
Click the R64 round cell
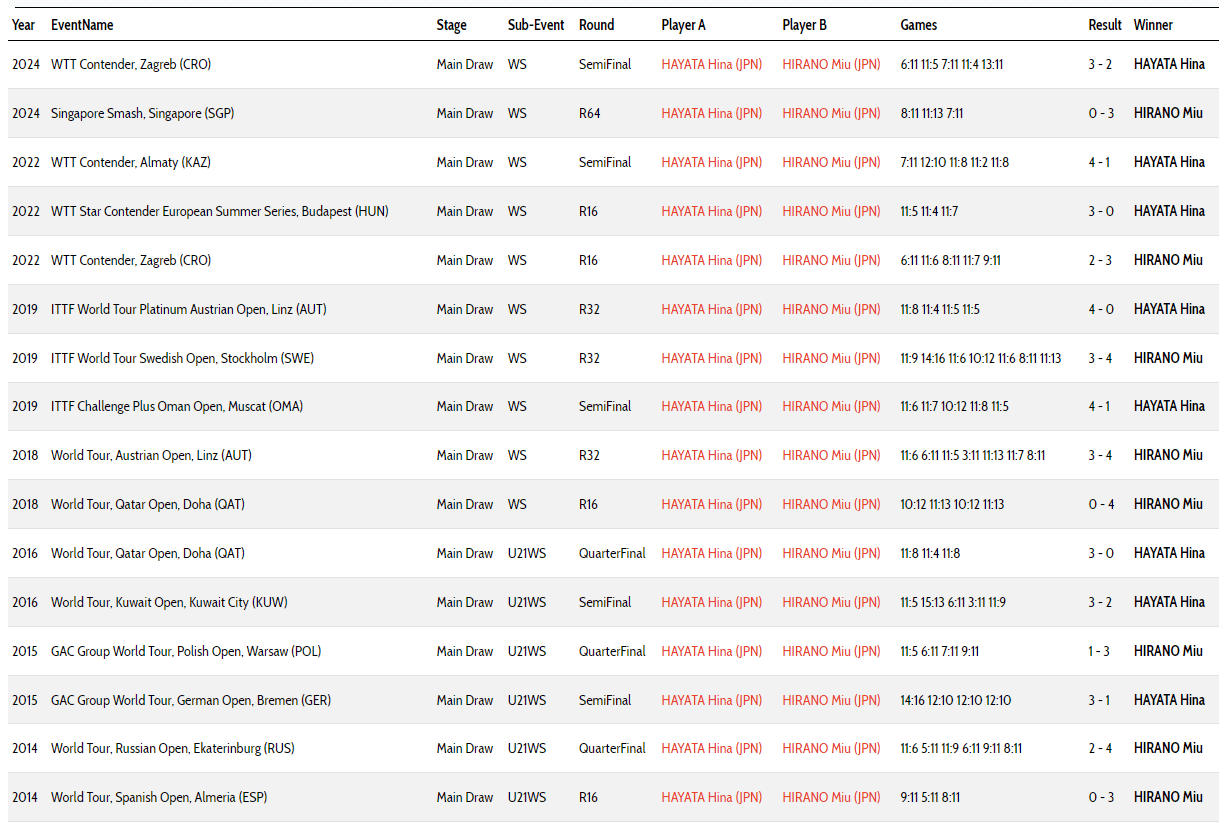pos(590,113)
